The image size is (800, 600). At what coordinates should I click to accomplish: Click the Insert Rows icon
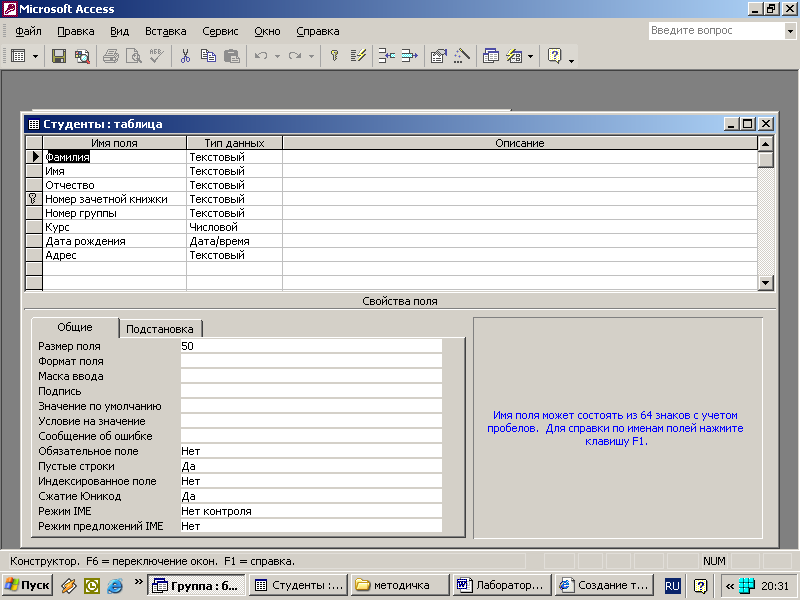coord(385,57)
